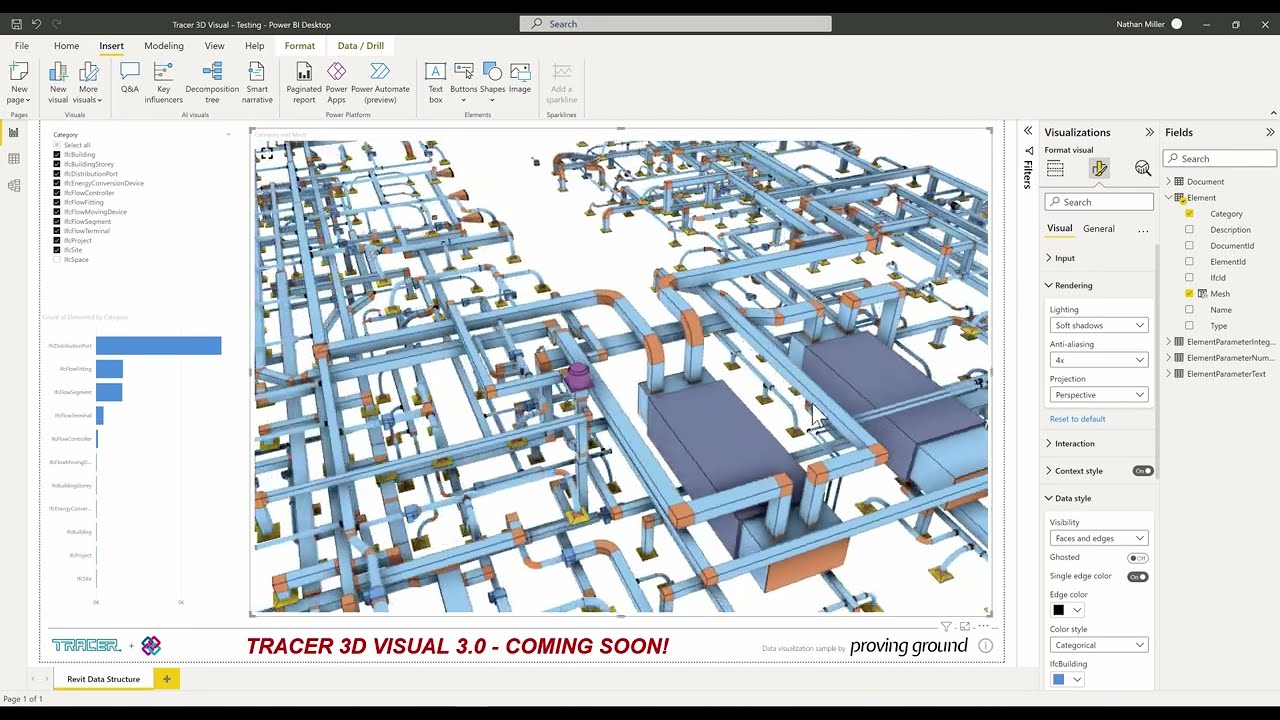Insert a Text box
Viewport: 1280px width, 720px height.
click(435, 82)
